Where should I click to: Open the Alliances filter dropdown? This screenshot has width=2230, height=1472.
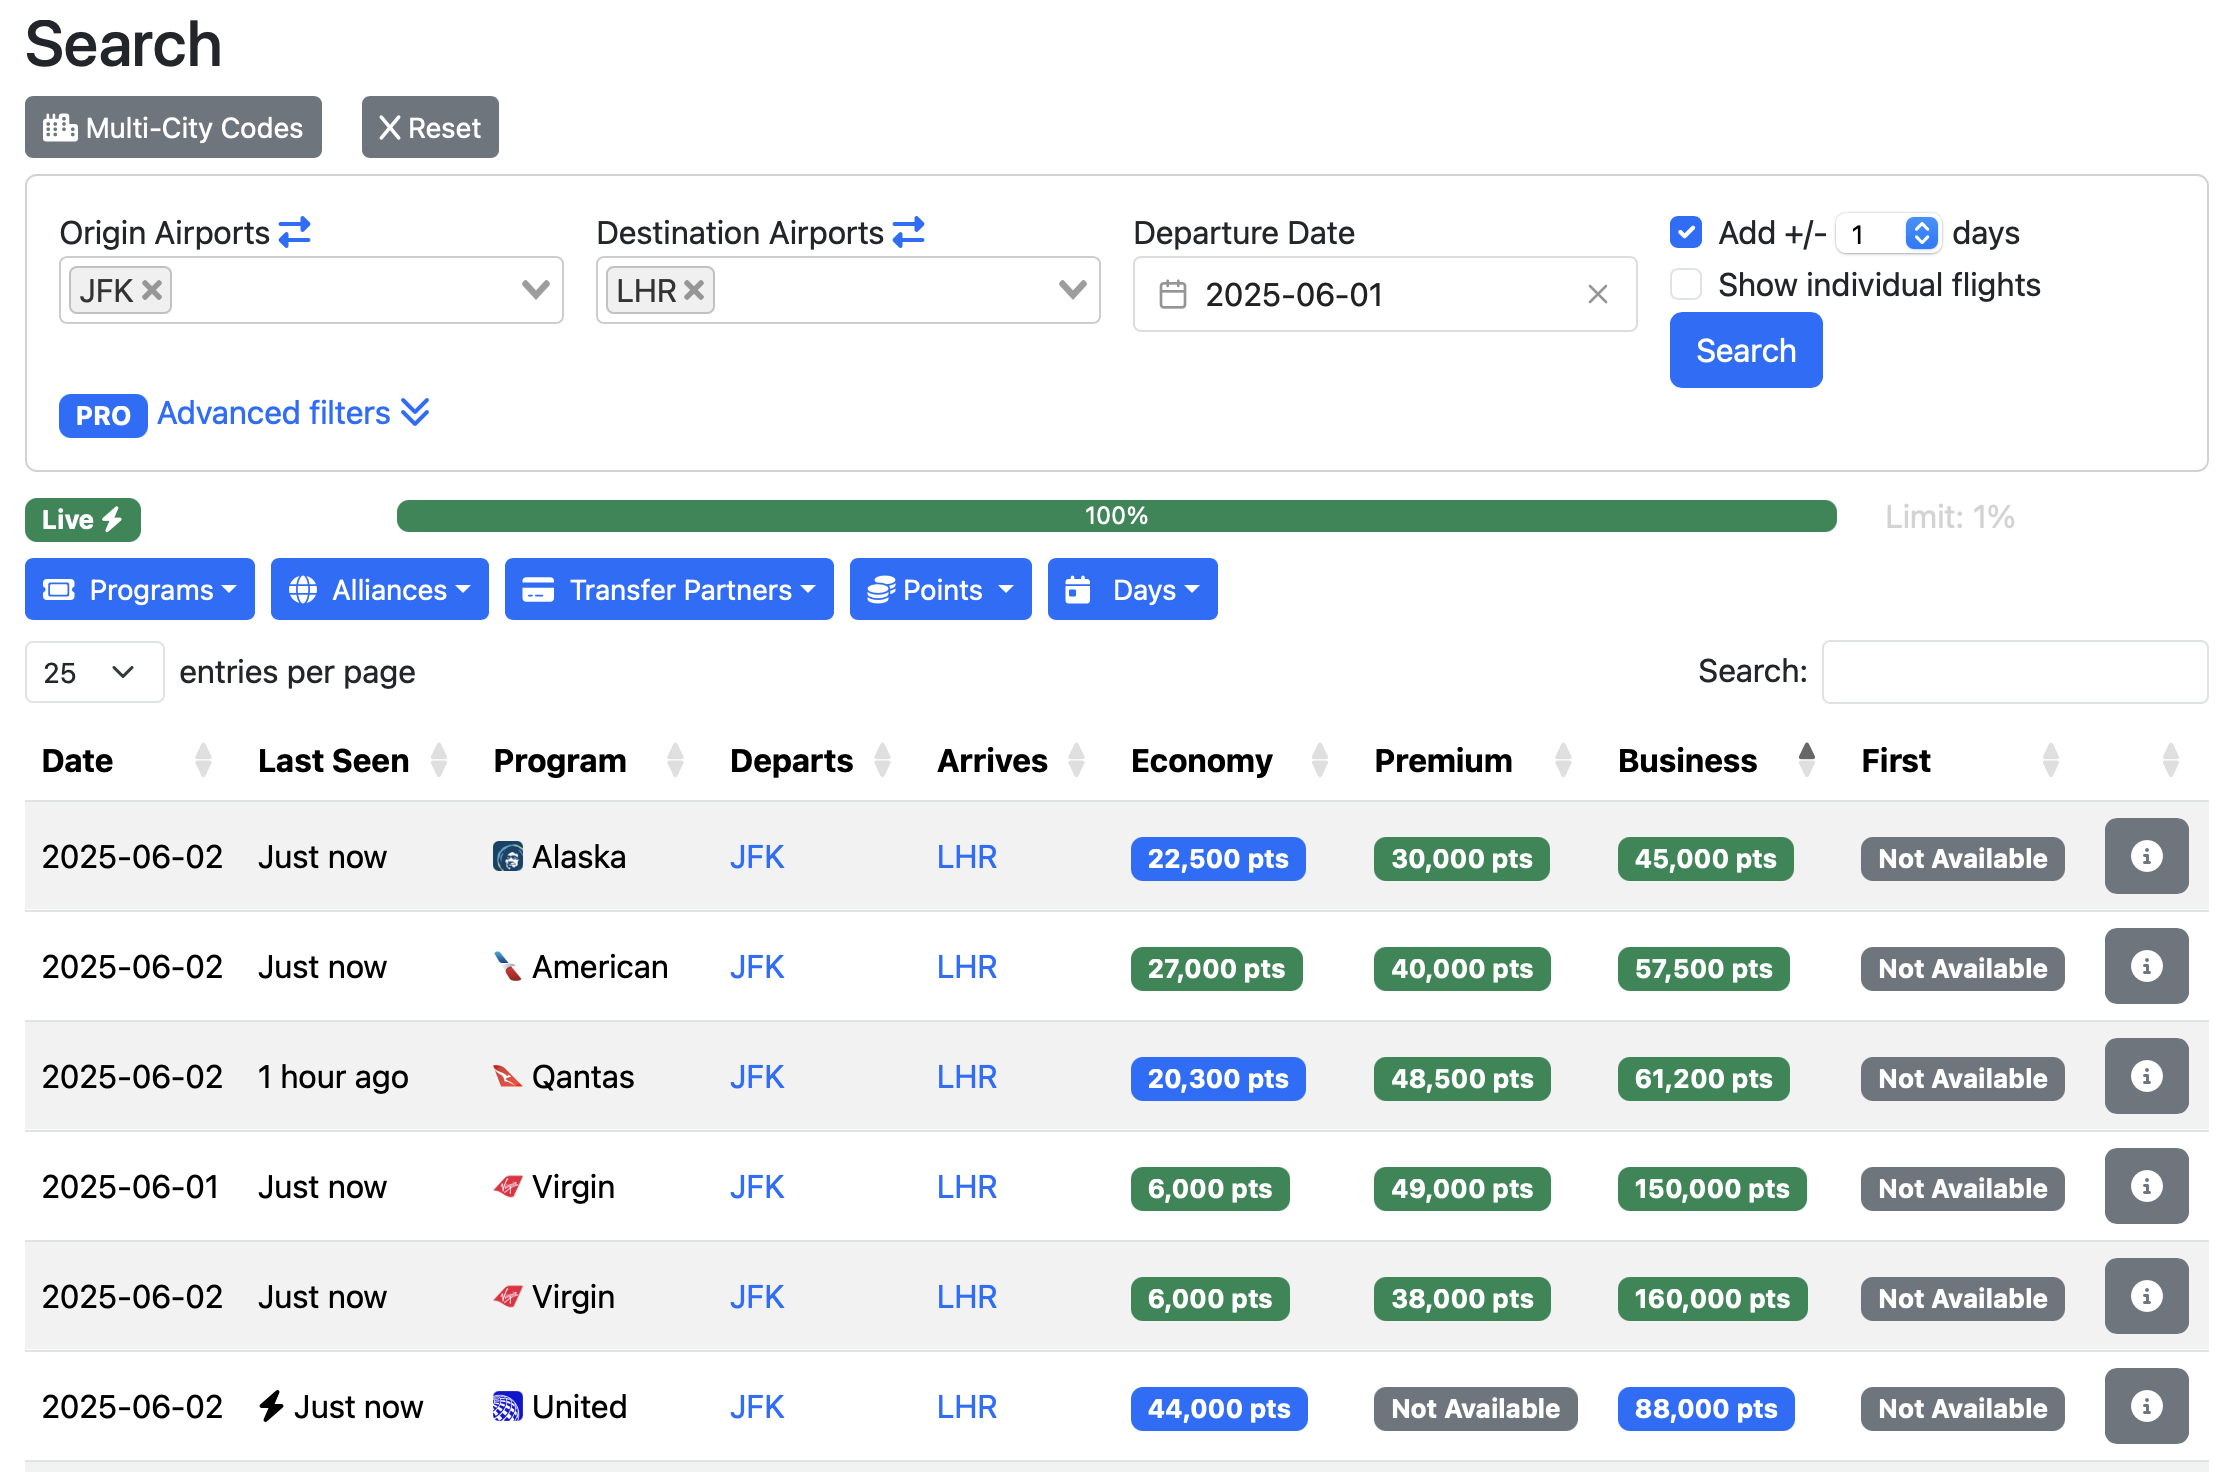point(380,589)
